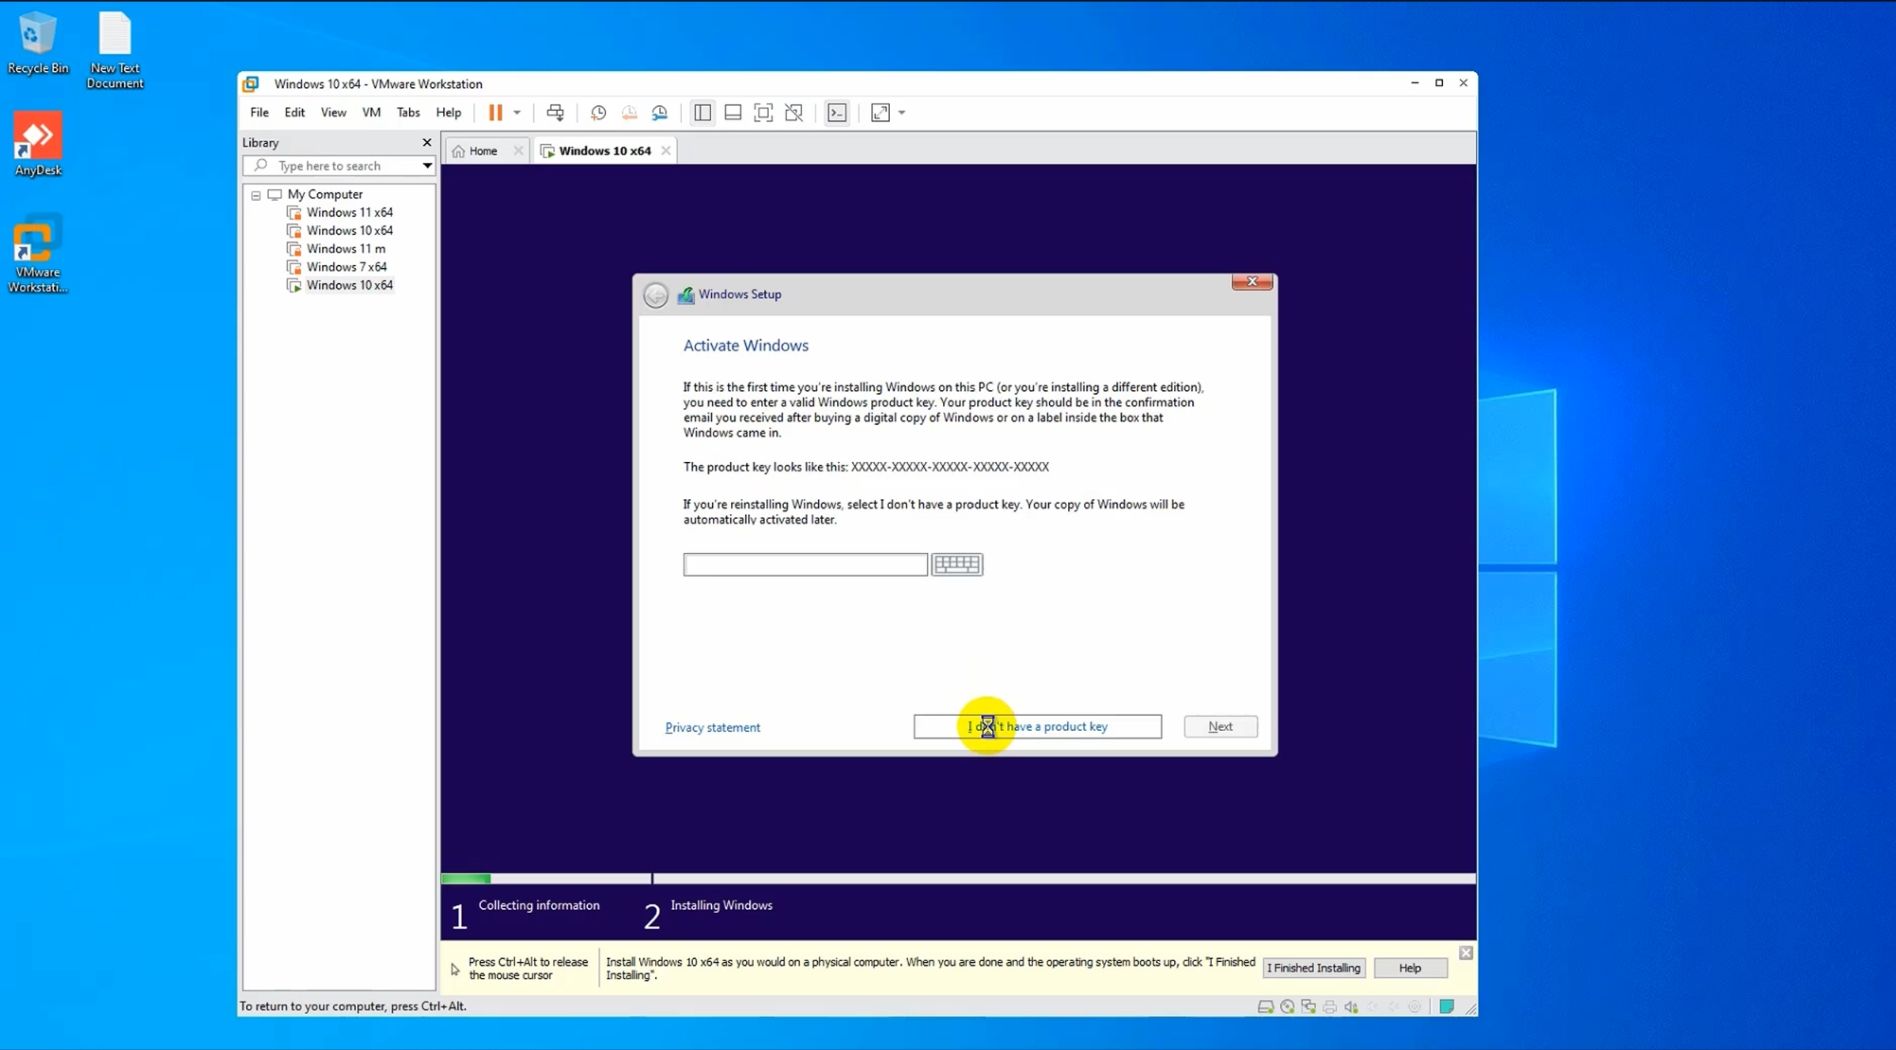Open the snapshot manager toolbar icon
Screen dimensions: 1896x1050
click(x=660, y=113)
